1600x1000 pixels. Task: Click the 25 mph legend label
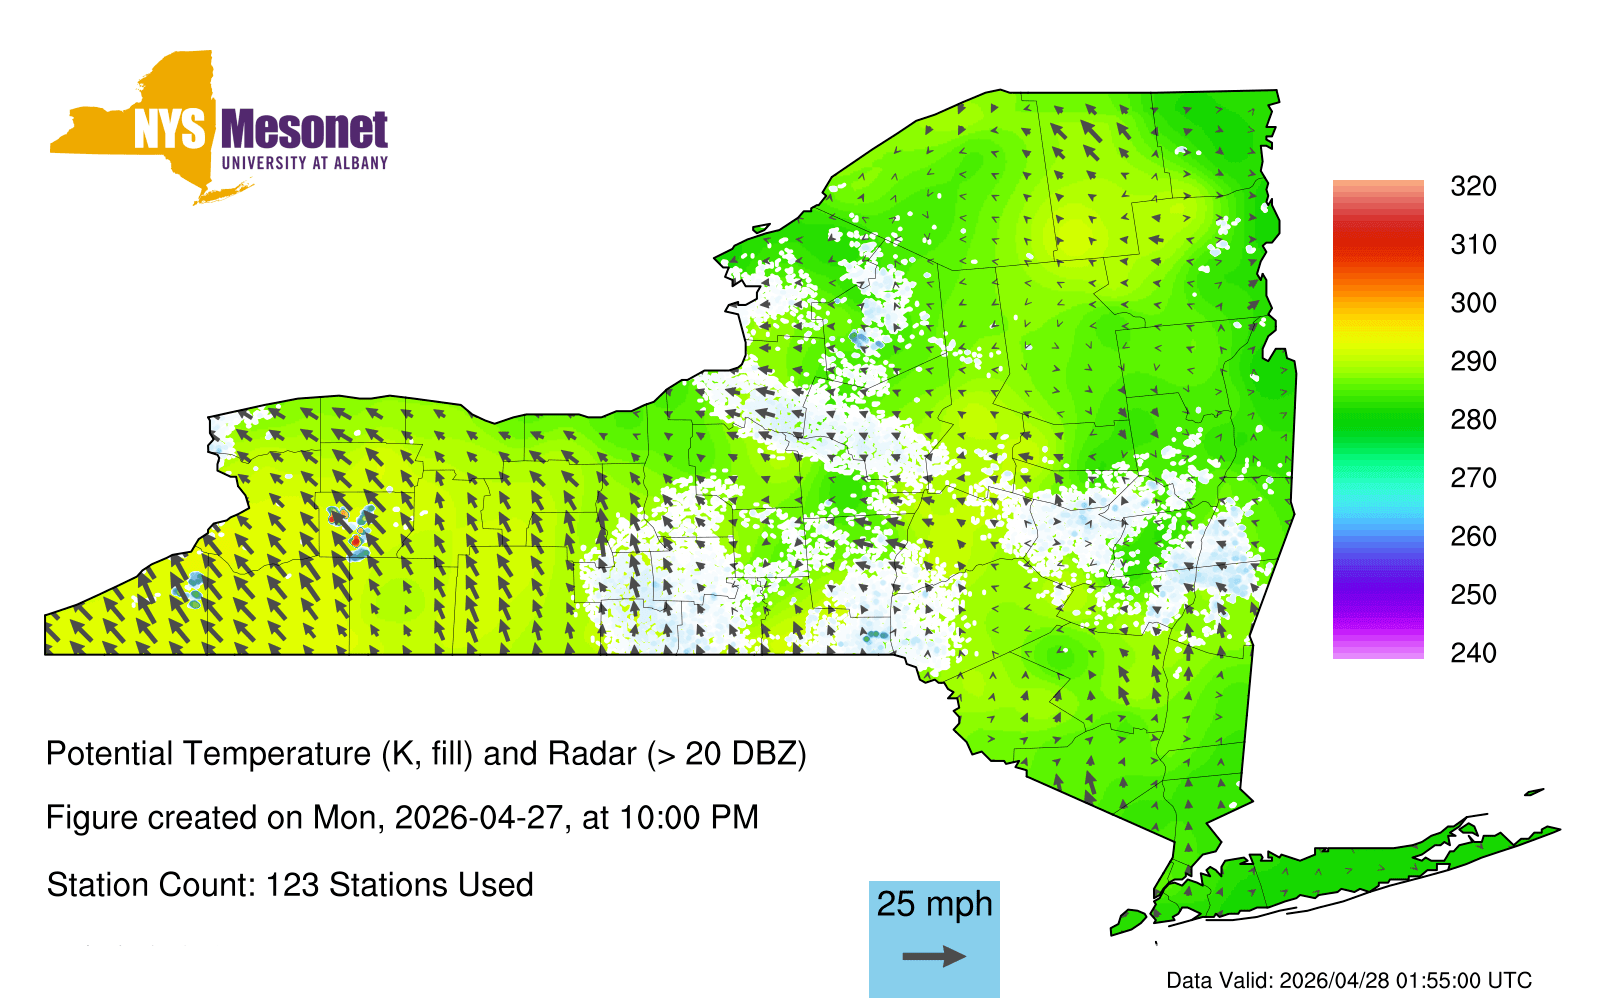[x=934, y=904]
